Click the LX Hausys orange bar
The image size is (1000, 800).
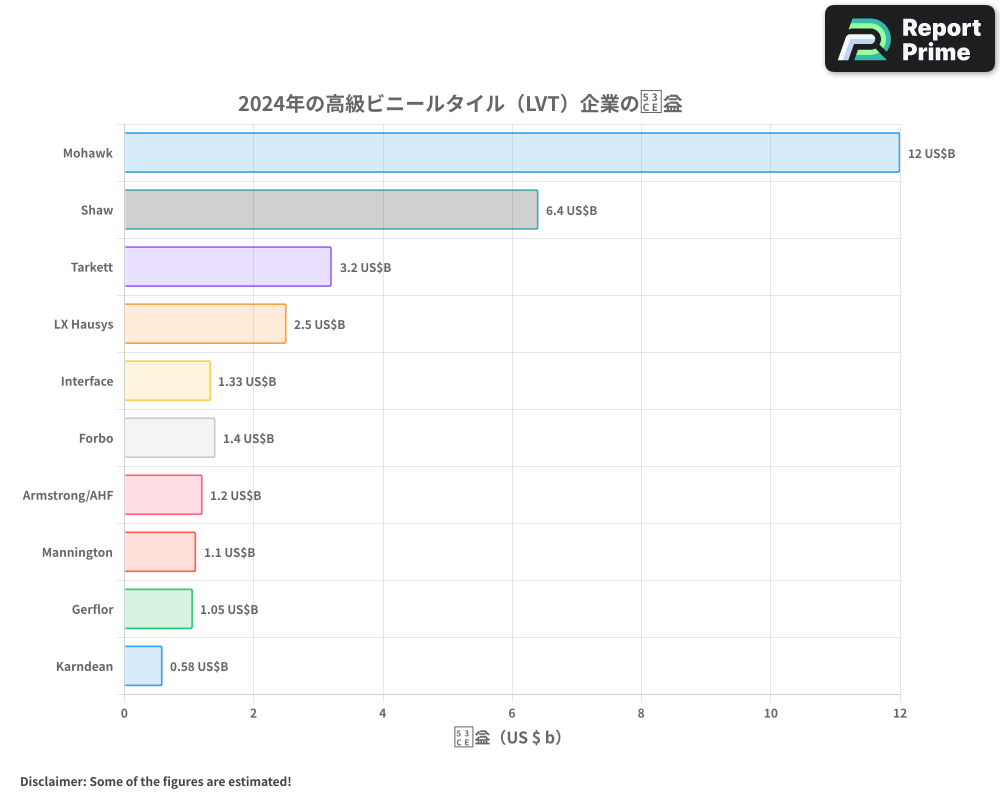click(x=203, y=324)
